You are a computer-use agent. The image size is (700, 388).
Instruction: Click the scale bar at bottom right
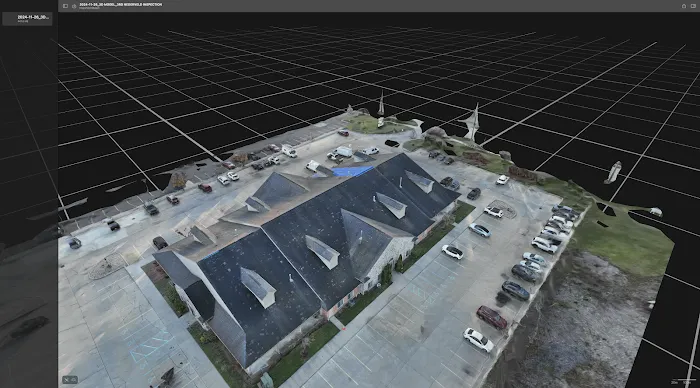pyautogui.click(x=683, y=382)
